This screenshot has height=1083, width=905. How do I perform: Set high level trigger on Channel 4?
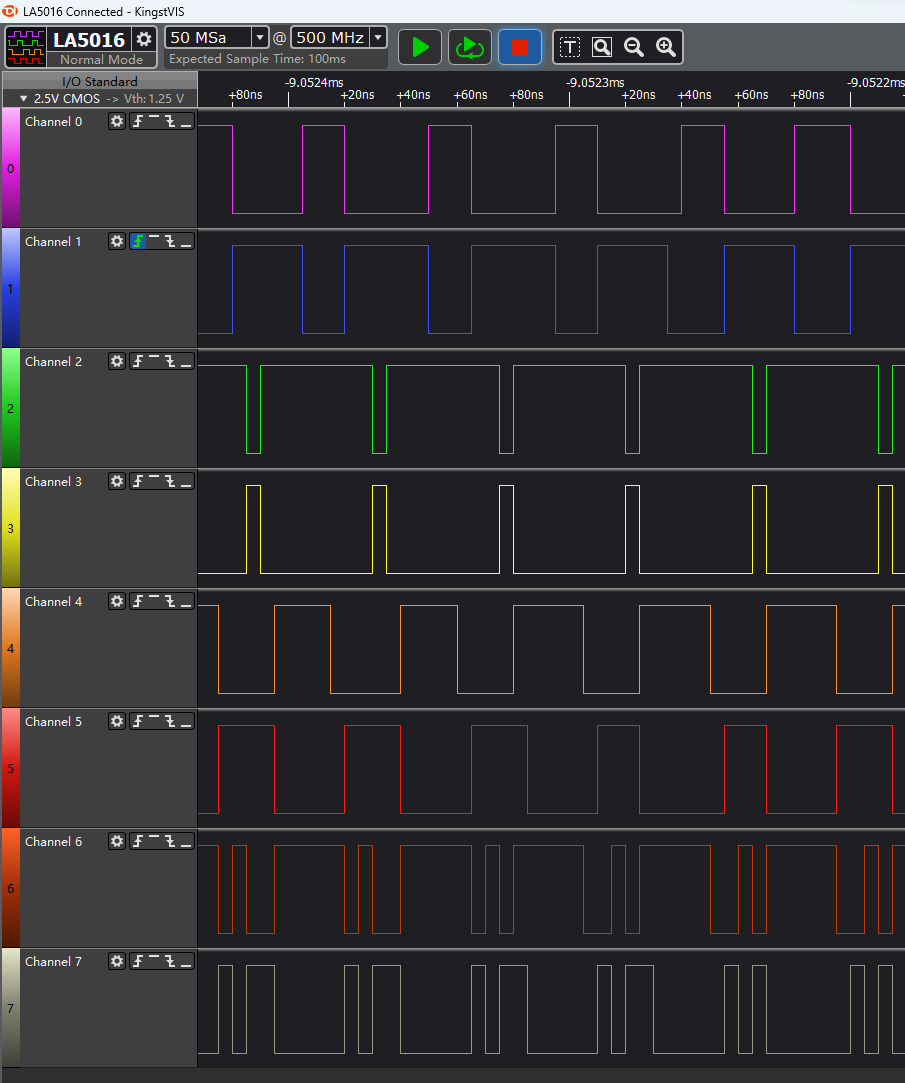click(154, 601)
